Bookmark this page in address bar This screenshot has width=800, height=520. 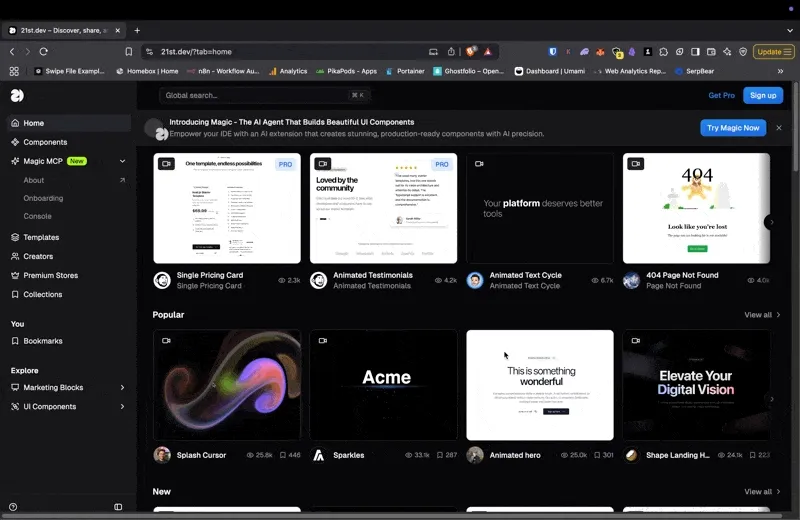(x=129, y=52)
